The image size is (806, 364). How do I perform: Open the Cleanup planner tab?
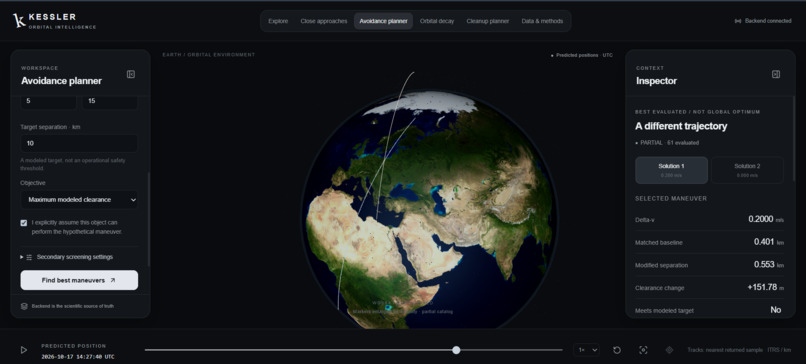pyautogui.click(x=488, y=21)
